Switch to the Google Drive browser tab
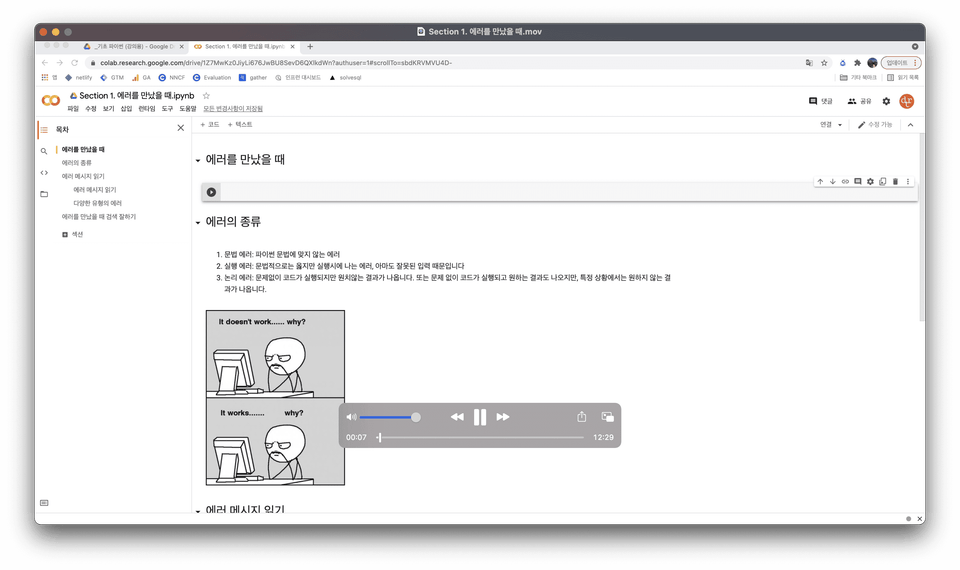 coord(133,47)
